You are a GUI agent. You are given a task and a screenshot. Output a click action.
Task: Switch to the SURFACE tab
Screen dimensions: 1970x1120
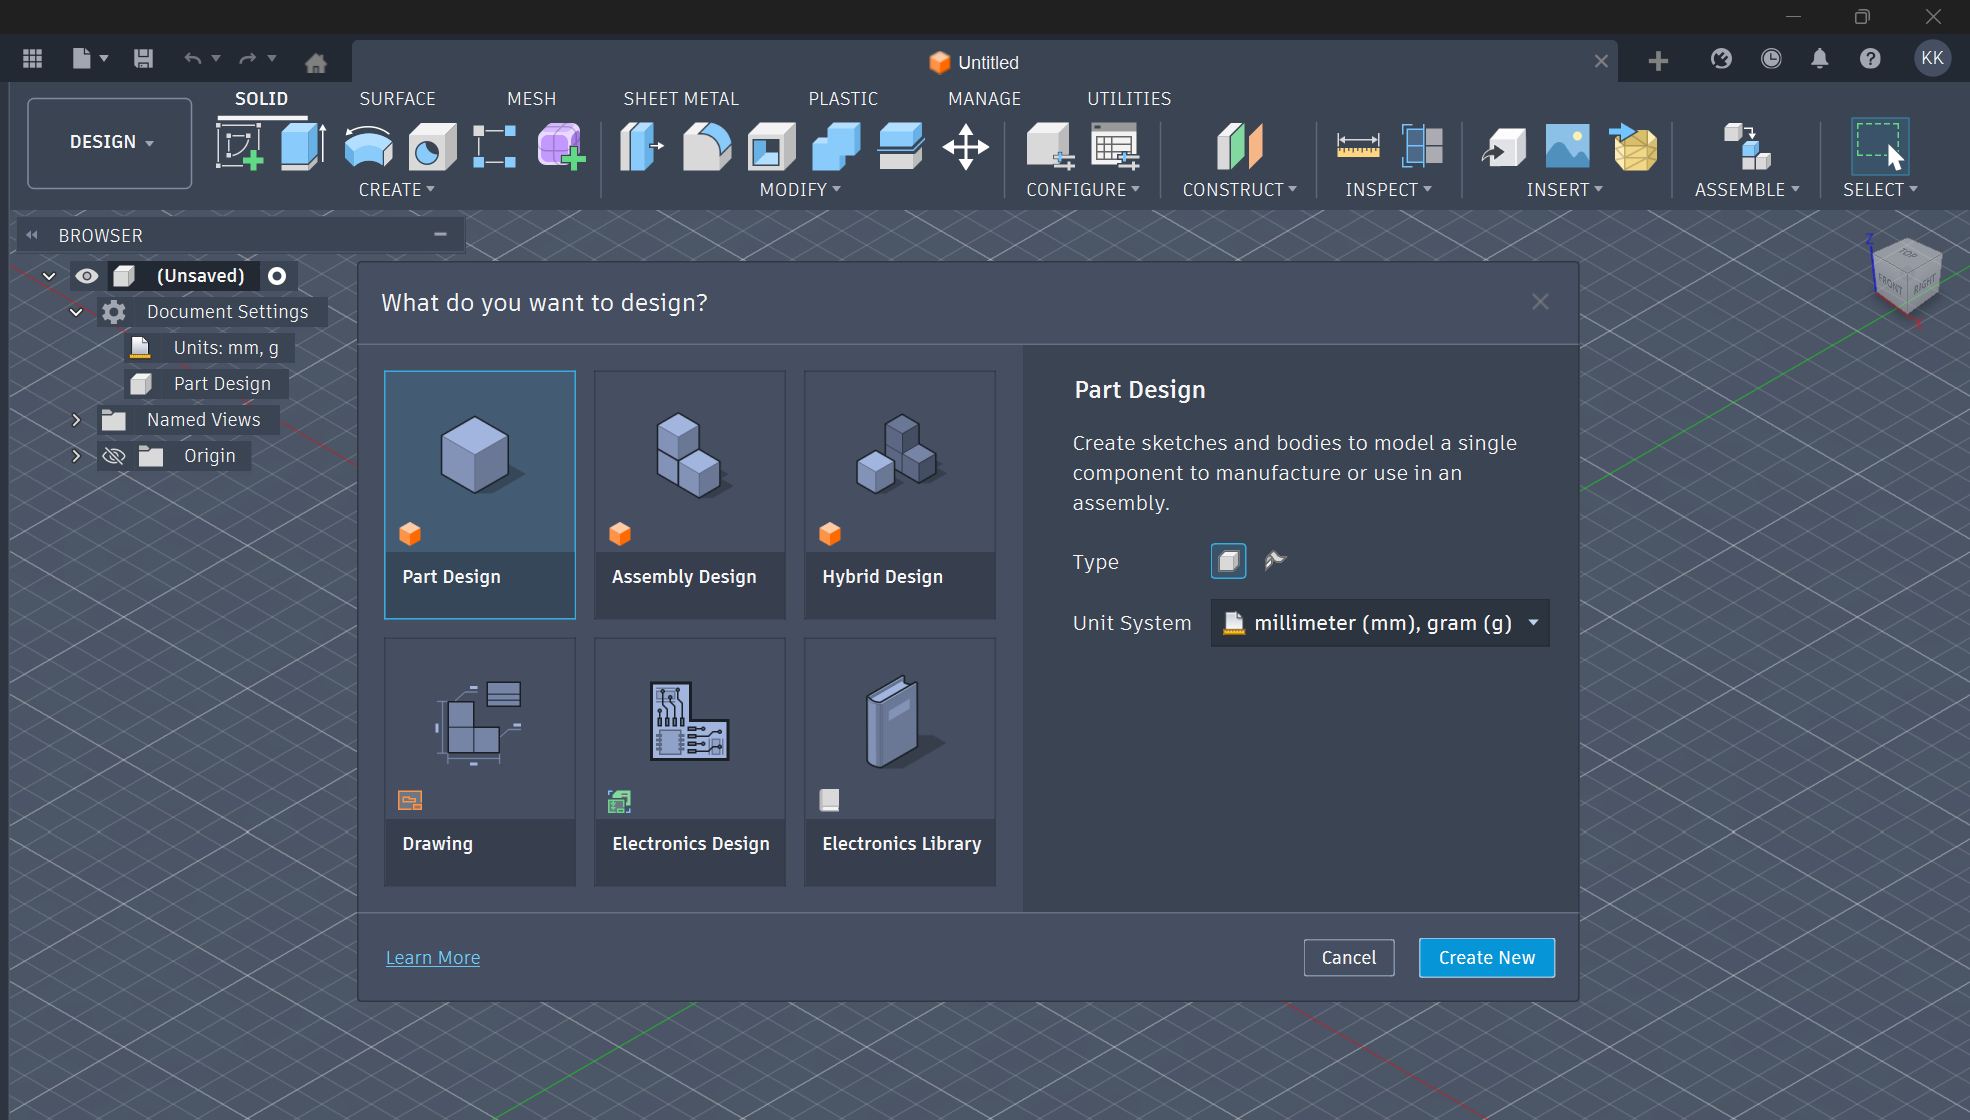397,99
